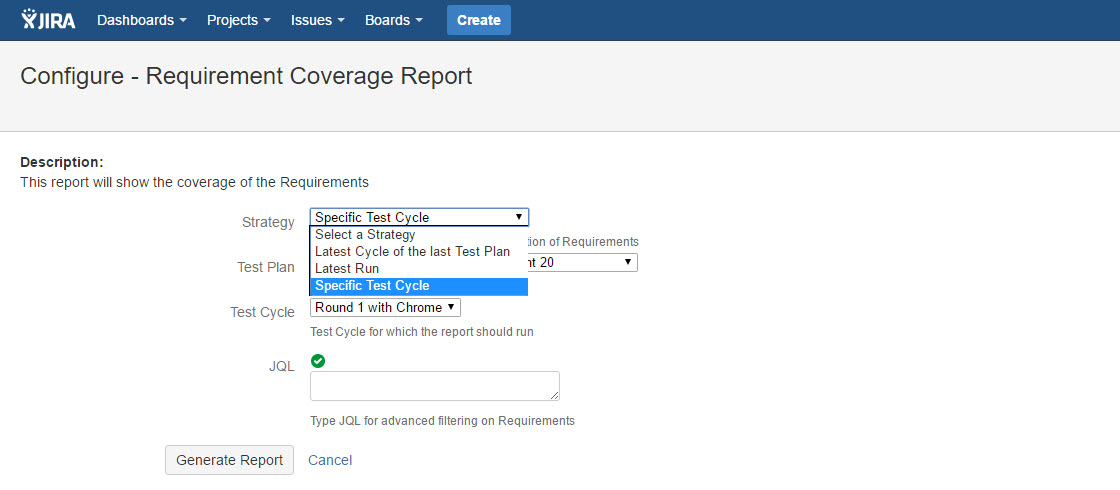Click the 'Test Cycle' field label
The width and height of the screenshot is (1120, 490).
(x=262, y=312)
